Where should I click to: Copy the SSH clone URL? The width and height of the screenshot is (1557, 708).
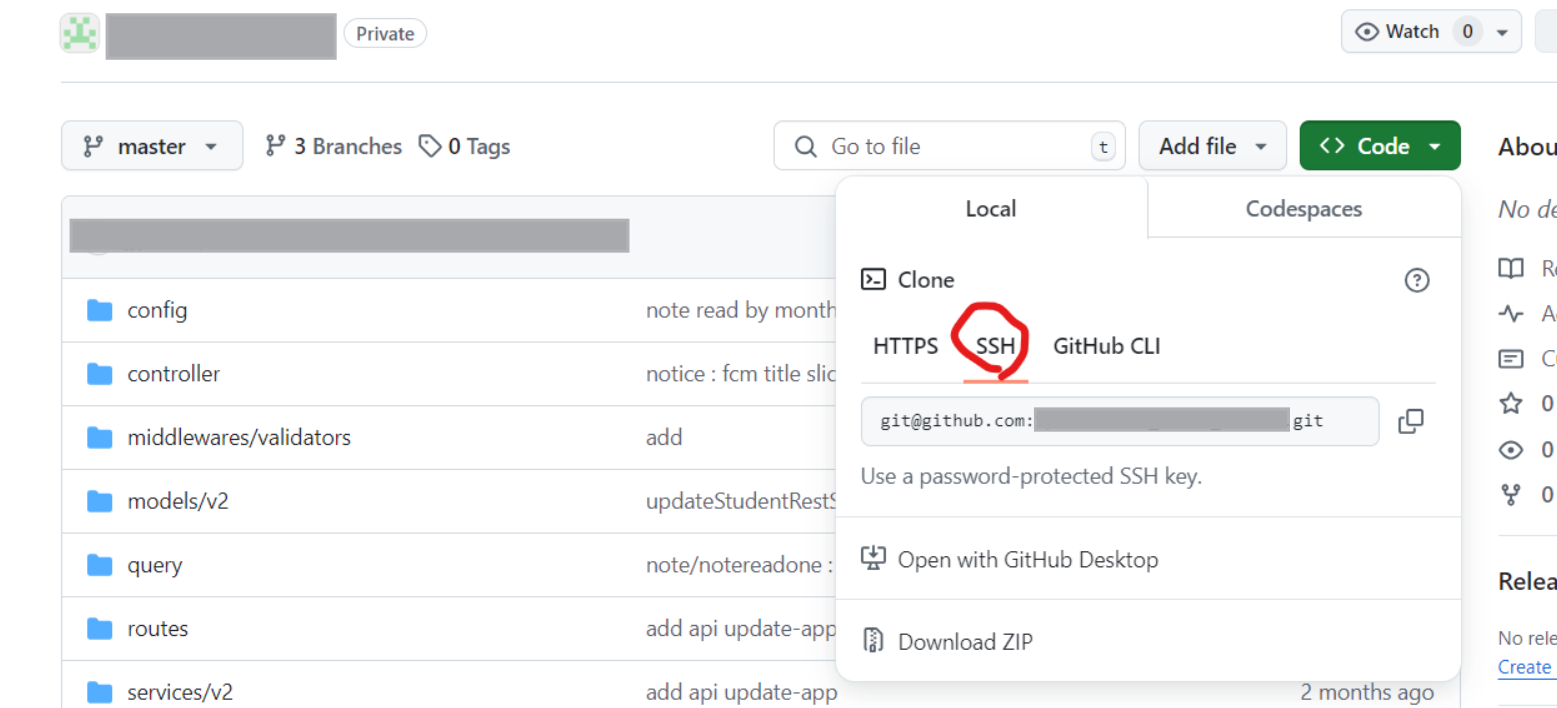coord(1411,421)
